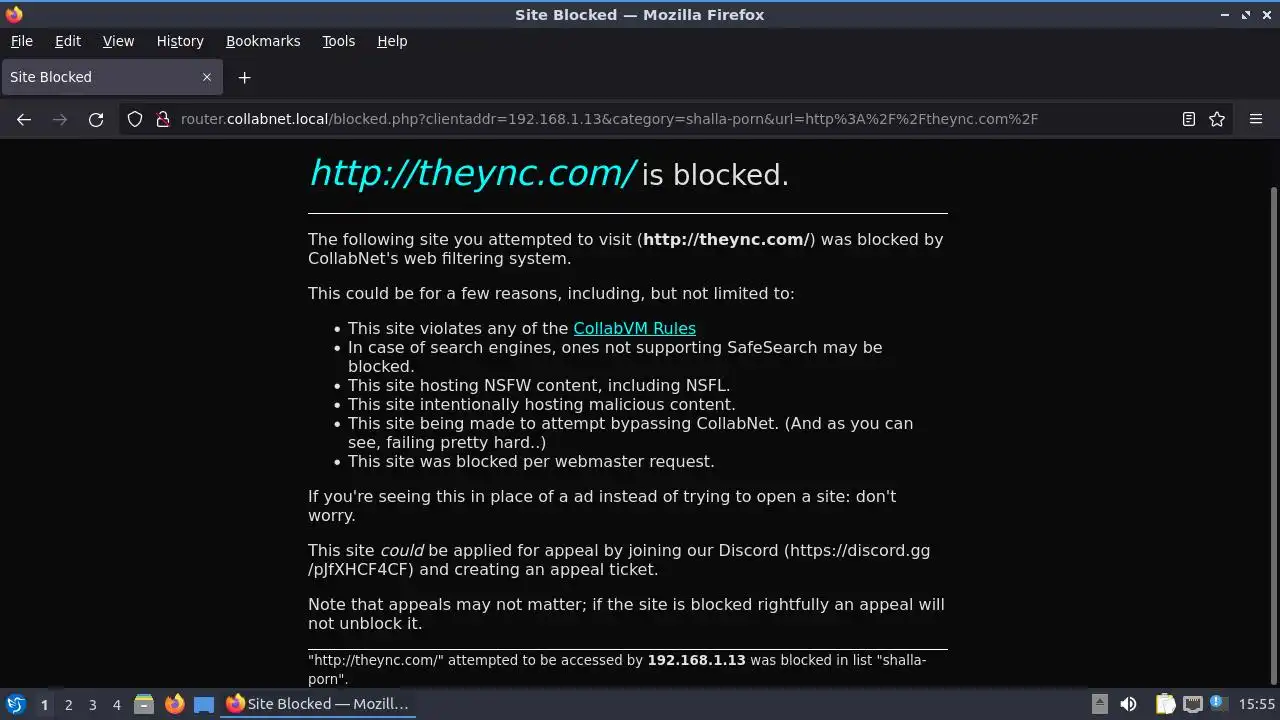Image resolution: width=1280 pixels, height=720 pixels.
Task: Open the removable media eject tray icon
Action: click(x=1099, y=704)
